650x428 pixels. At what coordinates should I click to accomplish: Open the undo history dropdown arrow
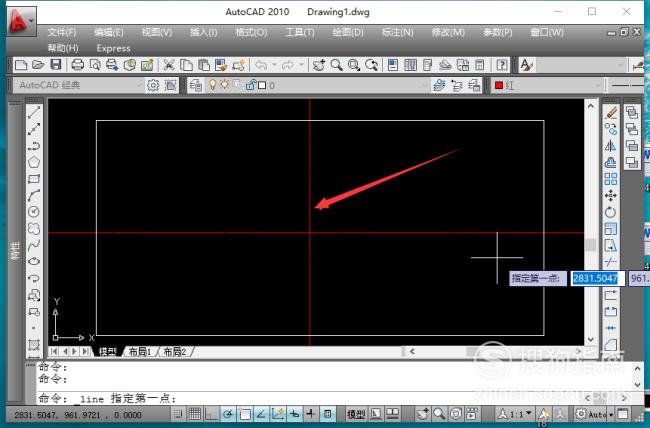pos(274,65)
